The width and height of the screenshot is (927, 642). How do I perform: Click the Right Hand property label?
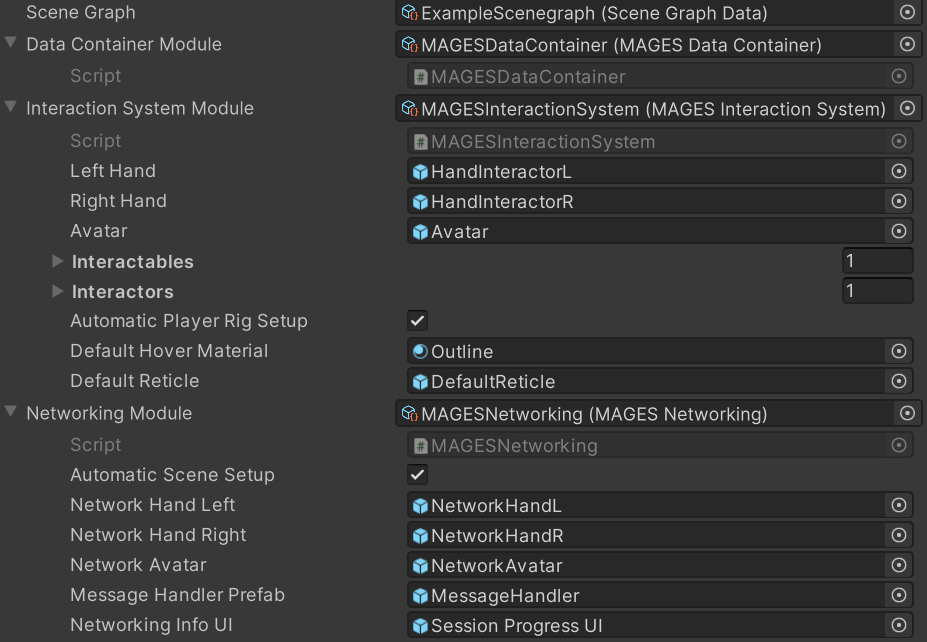click(x=118, y=201)
